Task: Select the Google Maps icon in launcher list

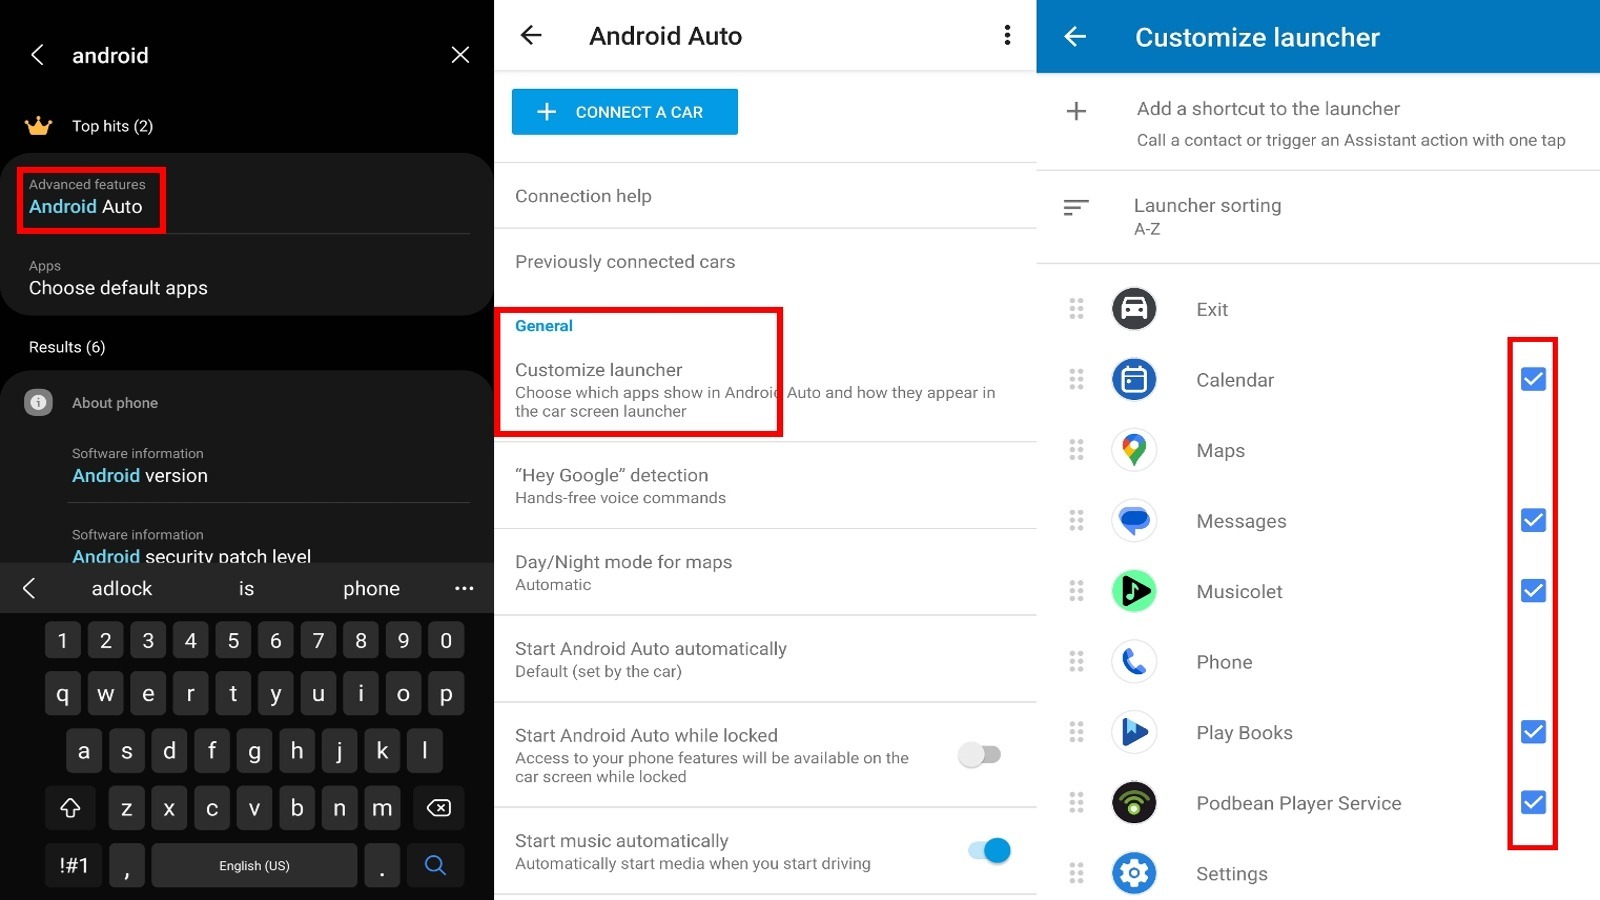Action: [x=1134, y=450]
